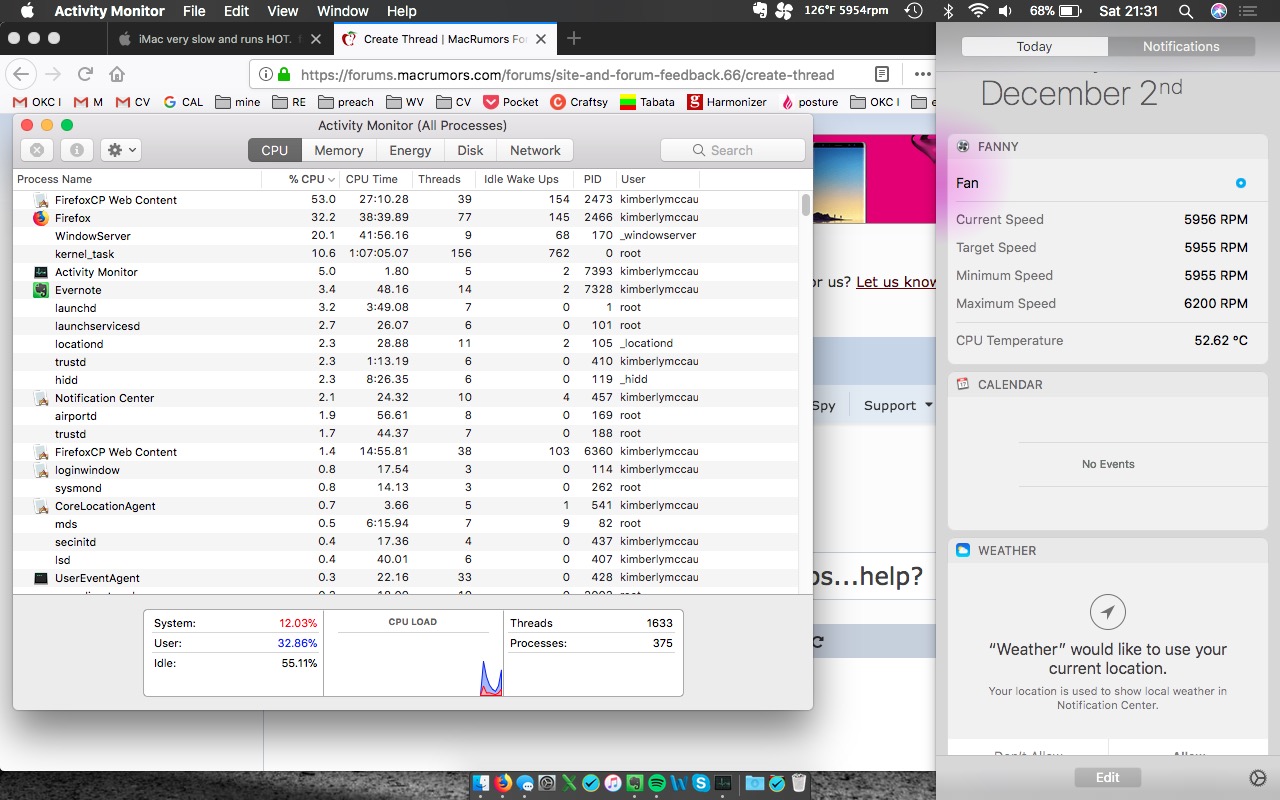The image size is (1280, 800).
Task: Switch Notification Center to Today view
Action: click(1034, 46)
